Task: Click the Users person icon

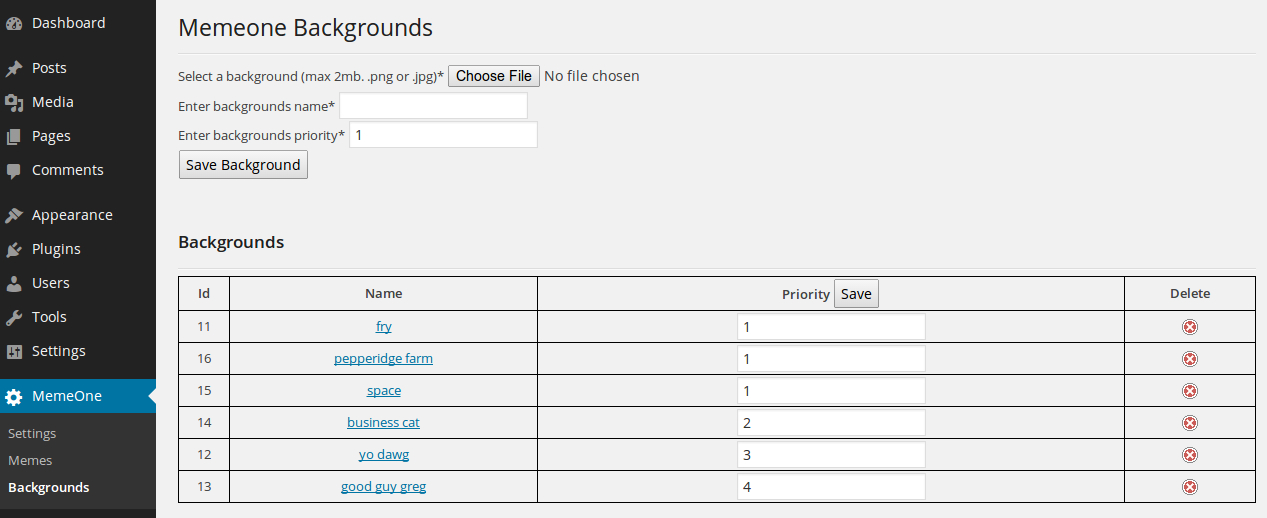Action: pos(14,283)
